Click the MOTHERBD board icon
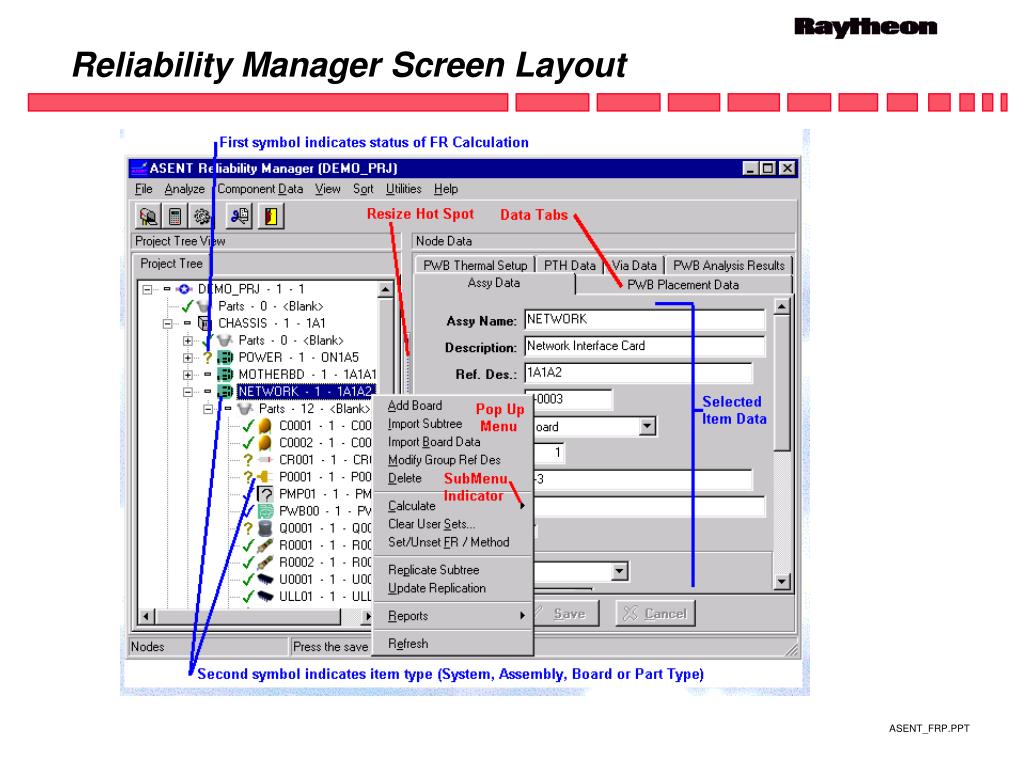The width and height of the screenshot is (1024, 768). click(x=225, y=374)
